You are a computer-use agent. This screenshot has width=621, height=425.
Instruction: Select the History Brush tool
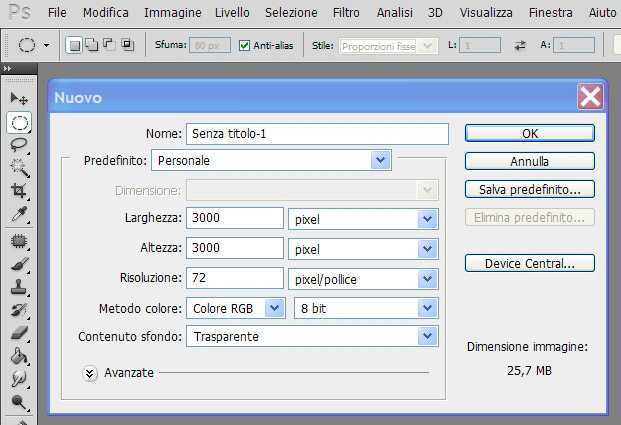[x=19, y=310]
